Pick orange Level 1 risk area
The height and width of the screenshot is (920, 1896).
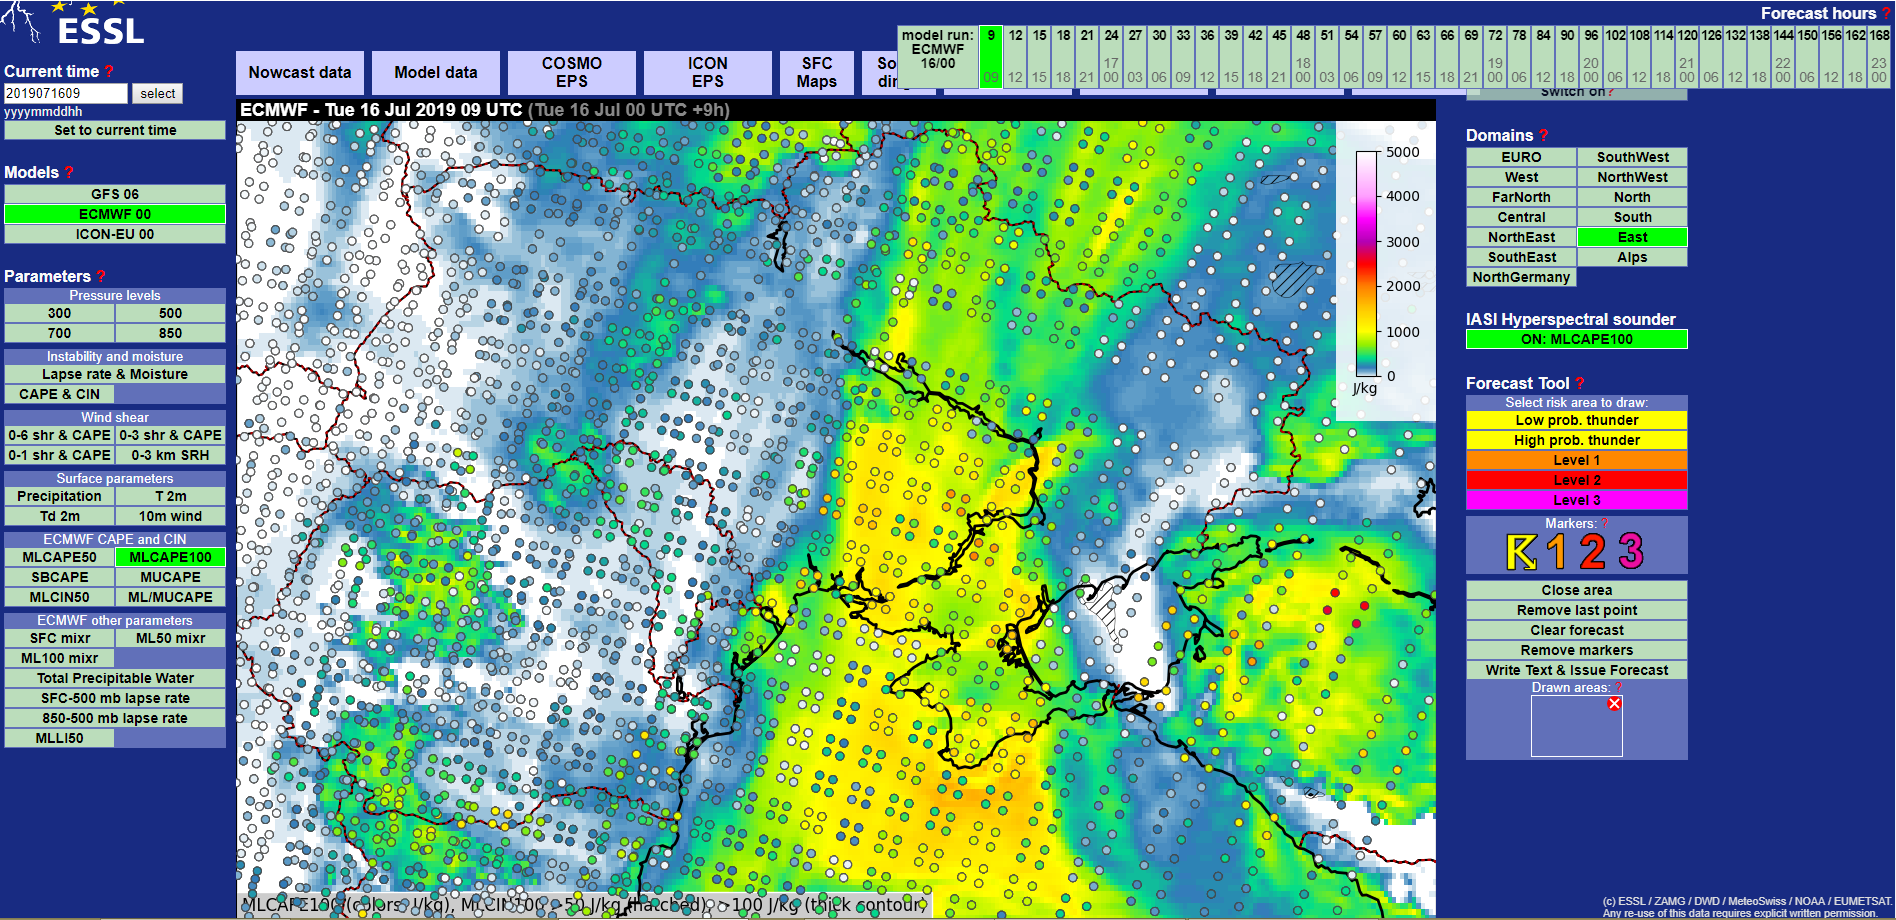coord(1577,460)
